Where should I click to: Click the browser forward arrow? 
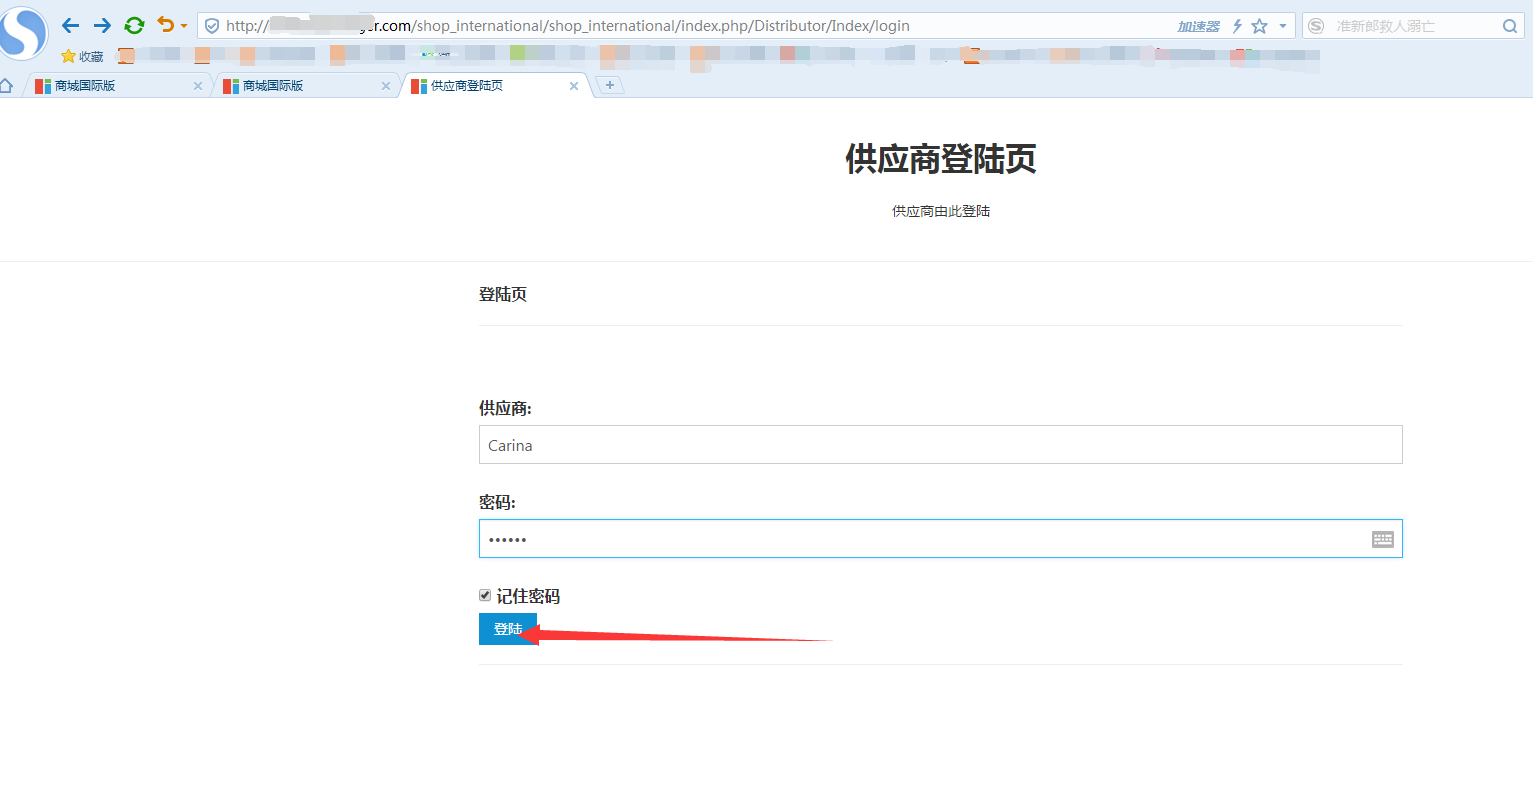(102, 26)
